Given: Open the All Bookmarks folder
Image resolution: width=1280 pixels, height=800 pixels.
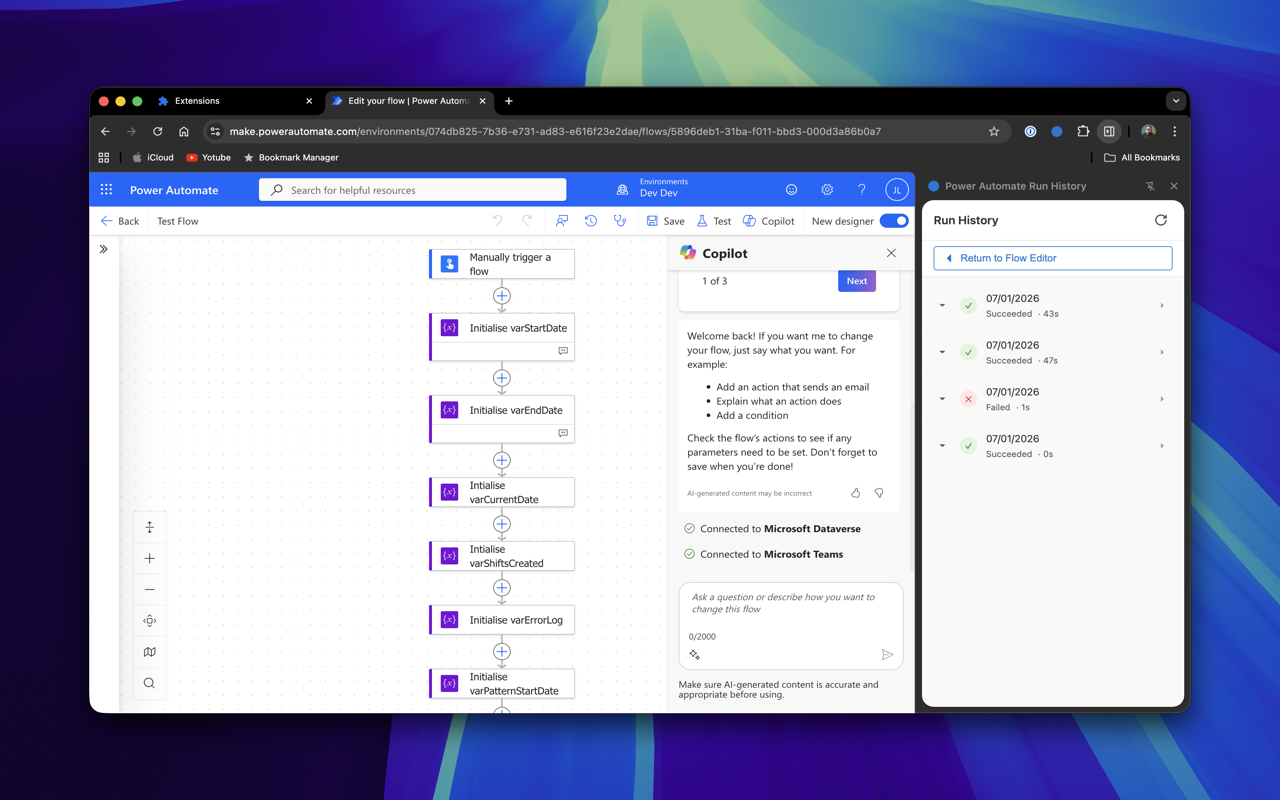Looking at the screenshot, I should pyautogui.click(x=1141, y=158).
